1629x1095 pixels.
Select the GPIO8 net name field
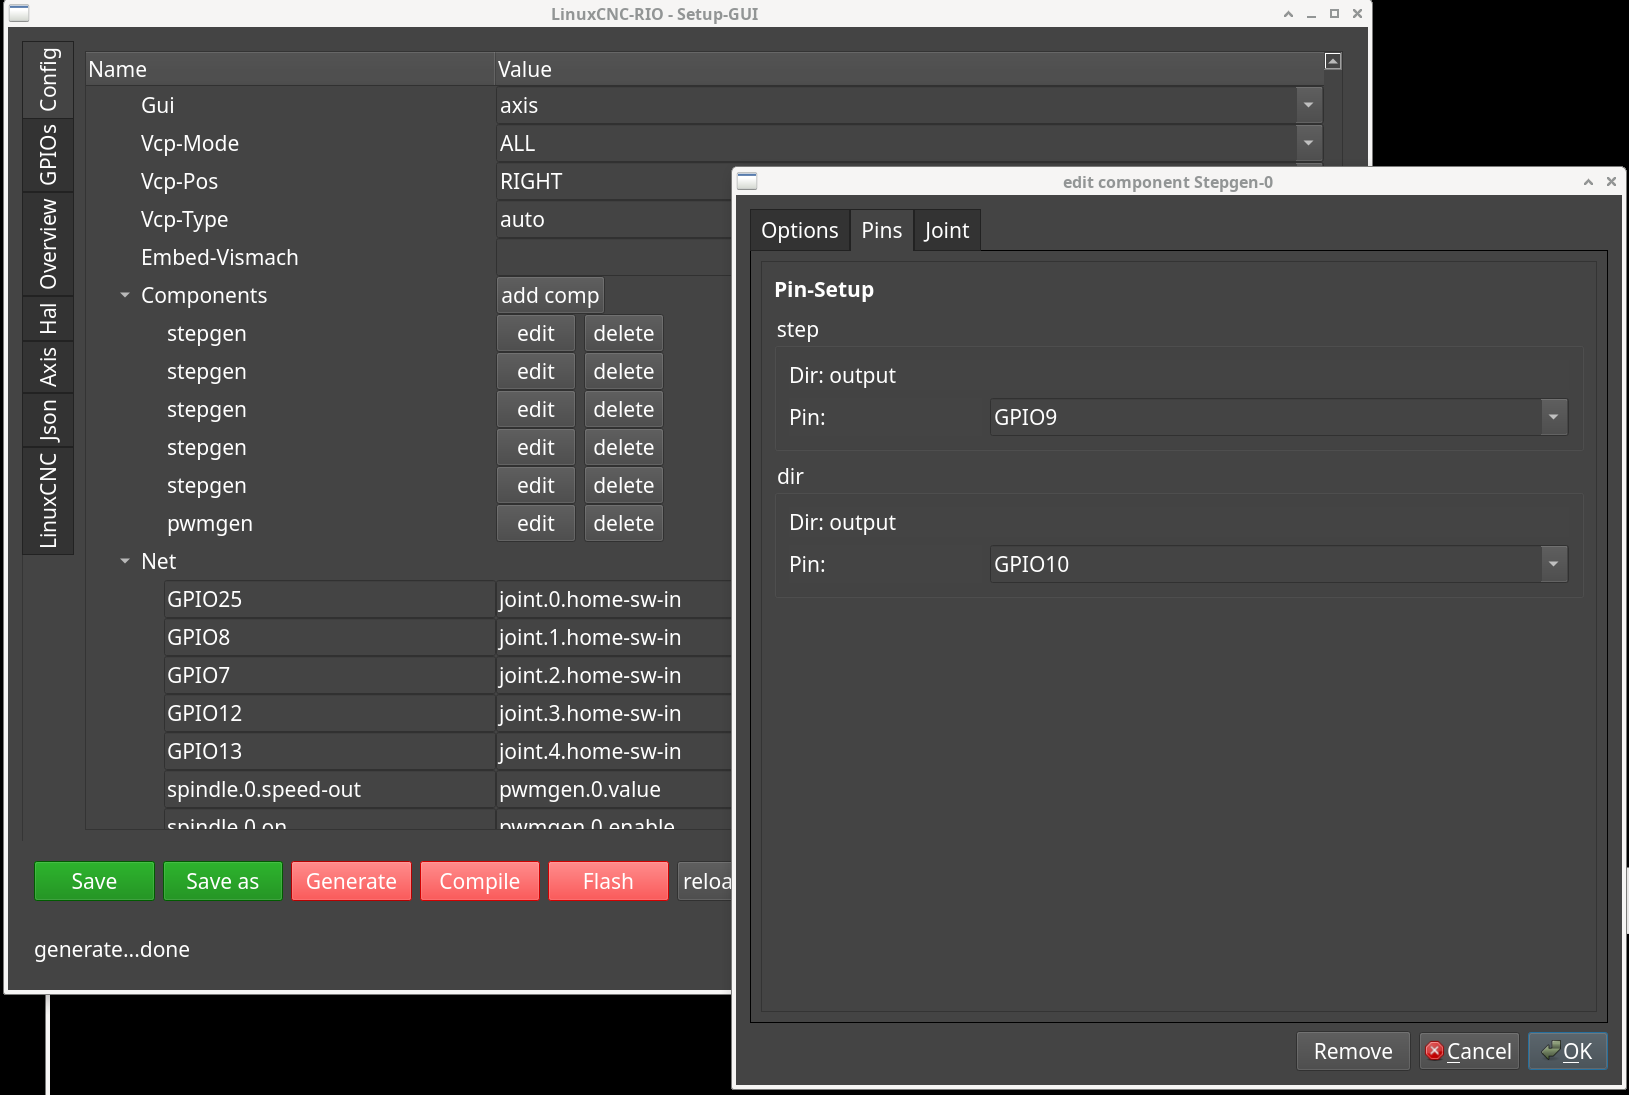330,637
